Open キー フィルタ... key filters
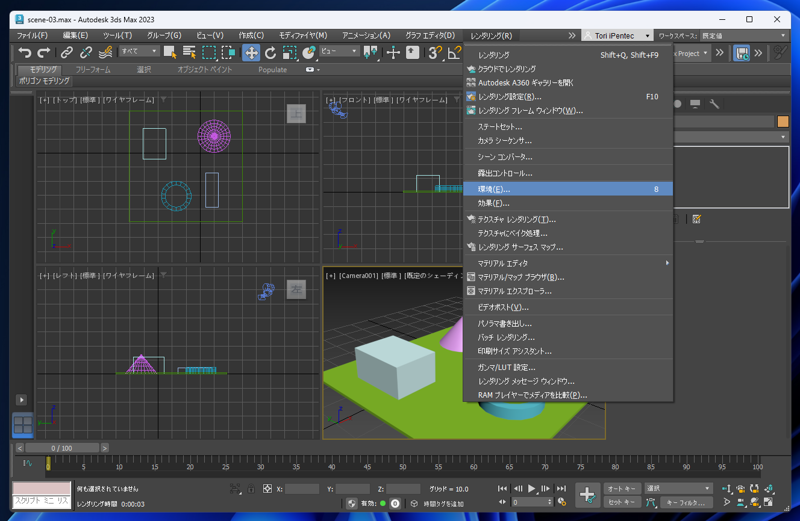 point(686,503)
